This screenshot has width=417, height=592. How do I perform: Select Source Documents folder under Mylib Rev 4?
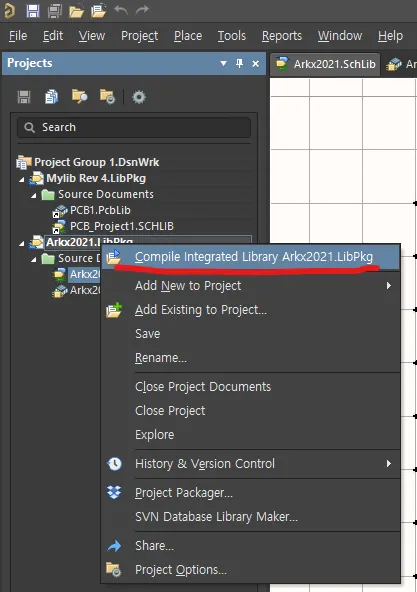[106, 194]
